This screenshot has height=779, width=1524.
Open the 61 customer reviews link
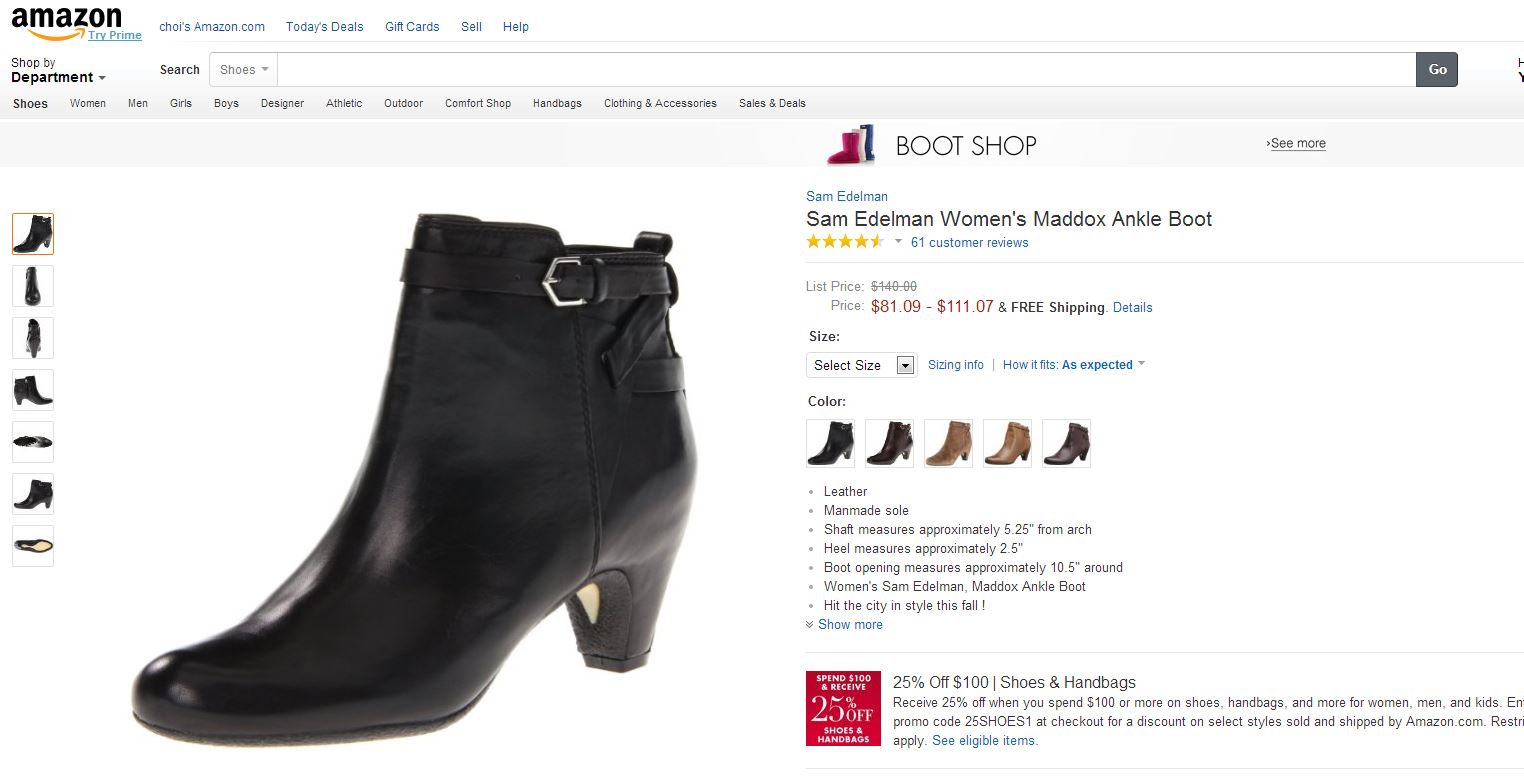point(969,243)
